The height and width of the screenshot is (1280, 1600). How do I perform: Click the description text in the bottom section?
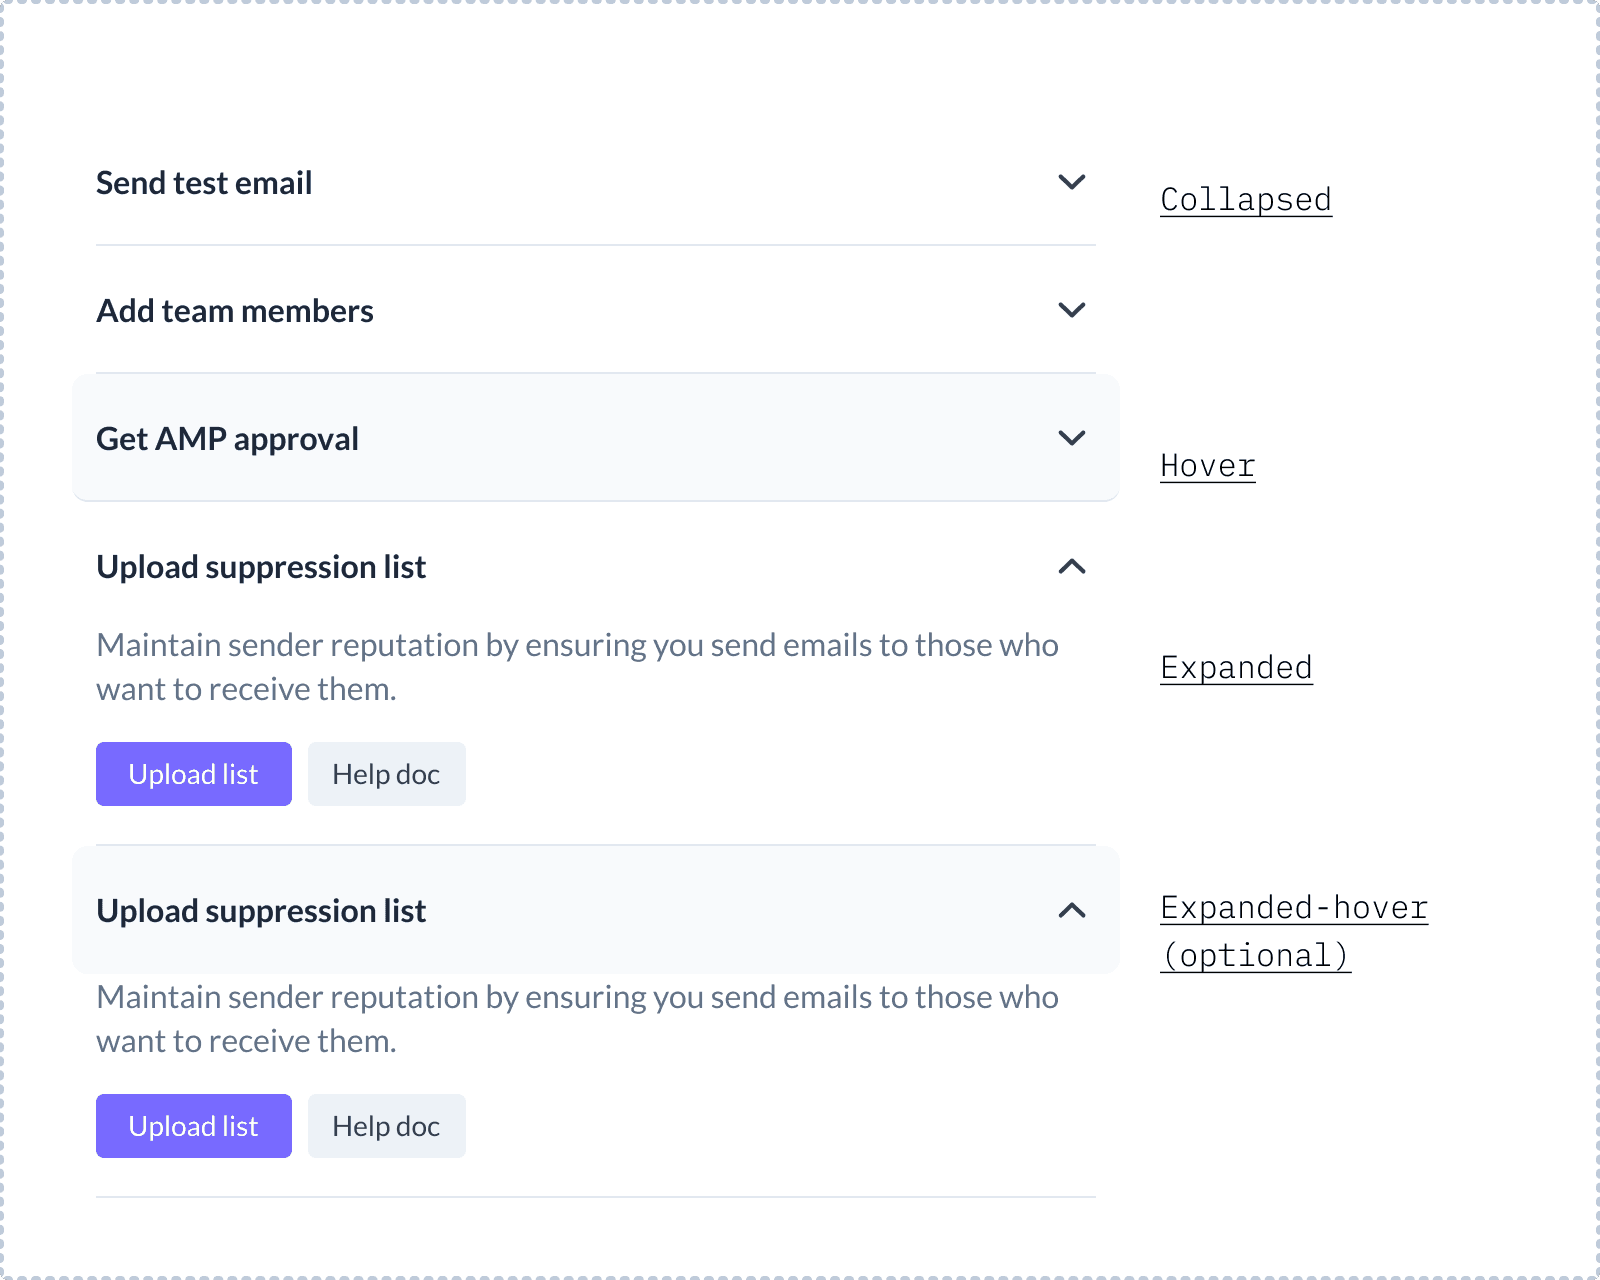coord(577,1019)
